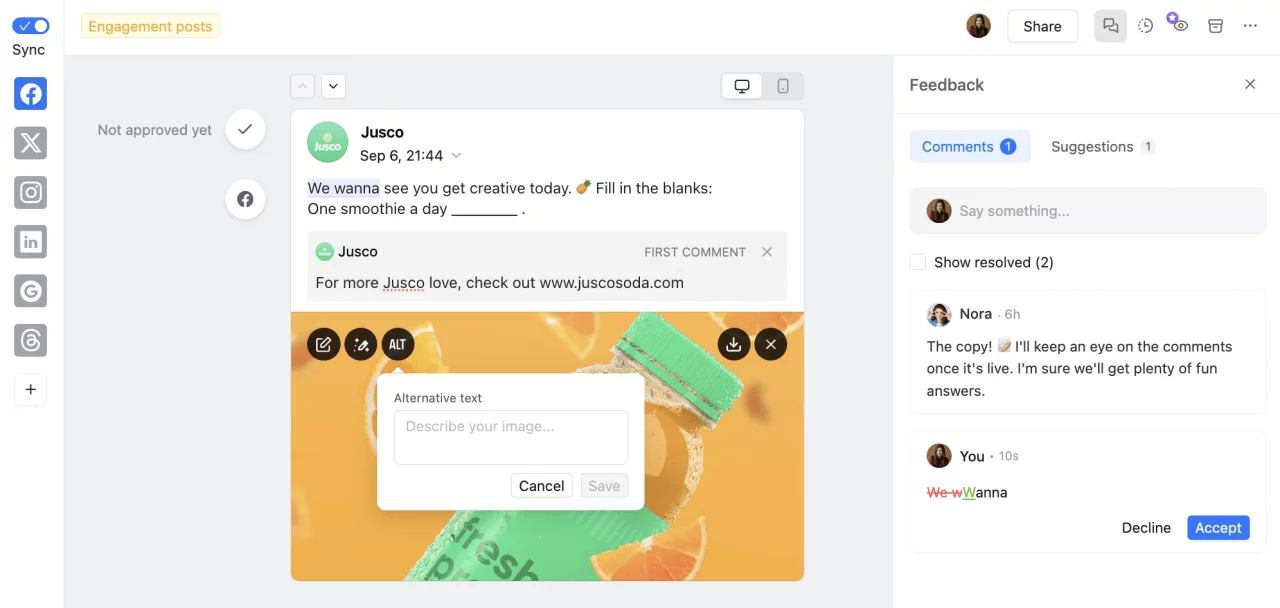Switch to the Suggestions tab
1280x608 pixels.
1097,146
